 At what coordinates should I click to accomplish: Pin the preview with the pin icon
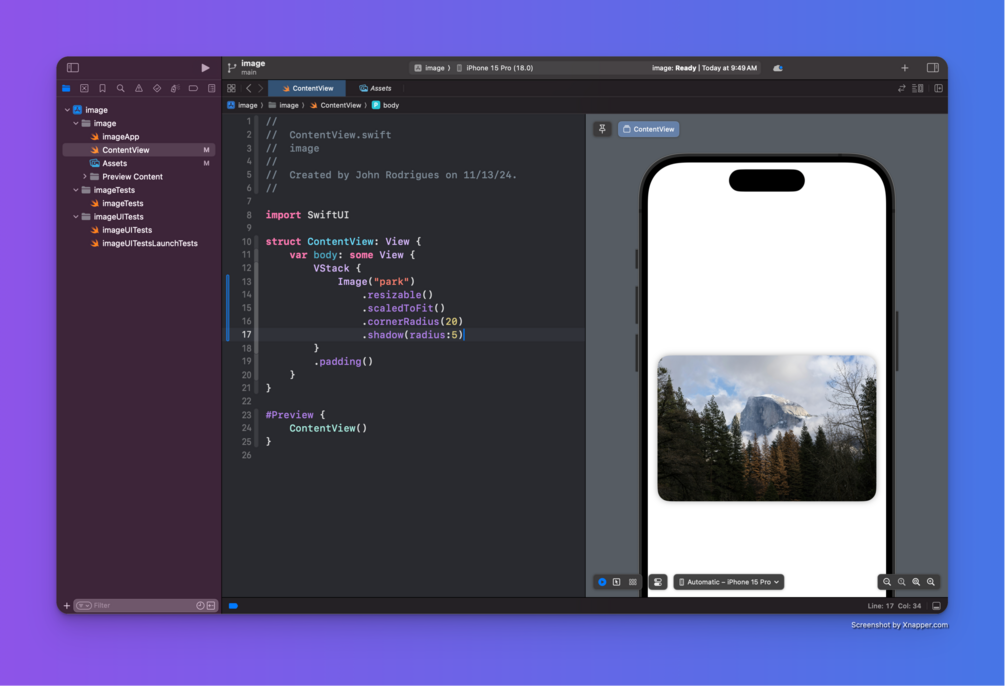tap(602, 129)
